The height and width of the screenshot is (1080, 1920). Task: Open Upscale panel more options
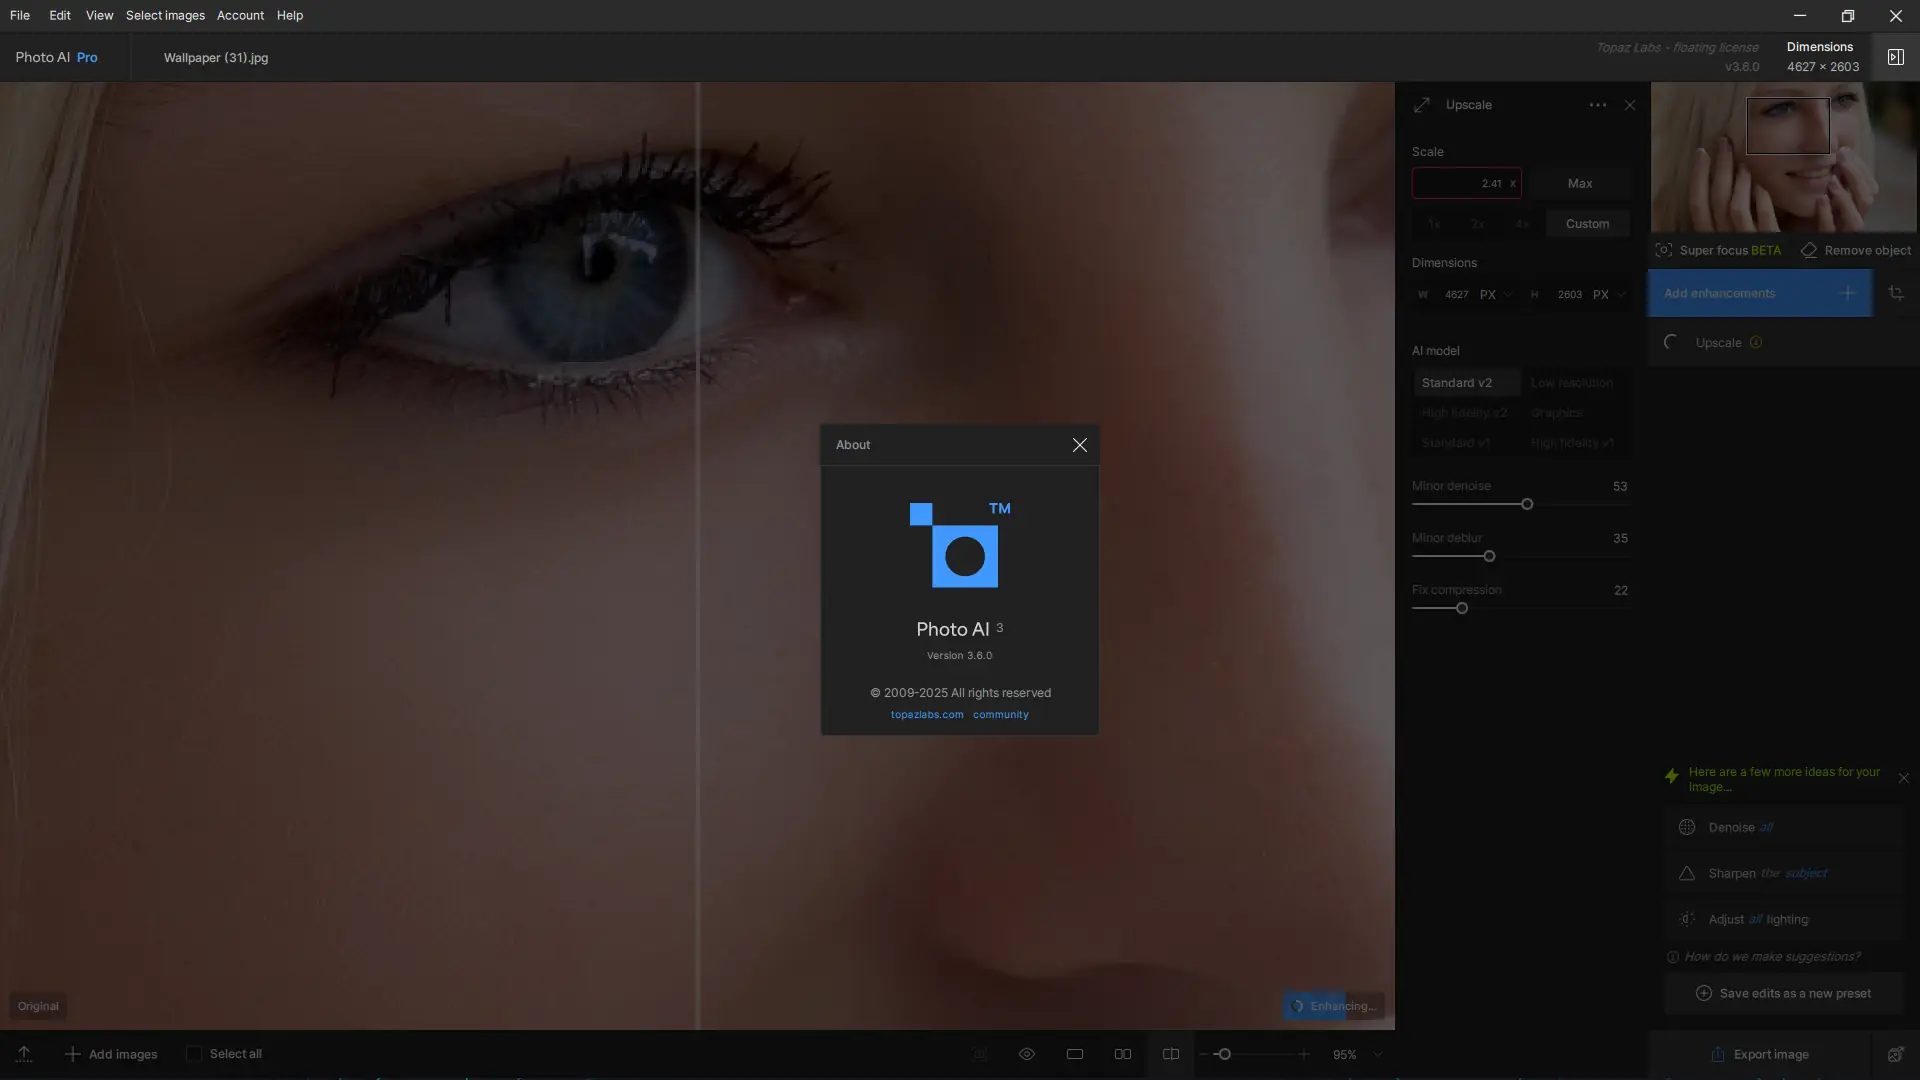[x=1597, y=105]
